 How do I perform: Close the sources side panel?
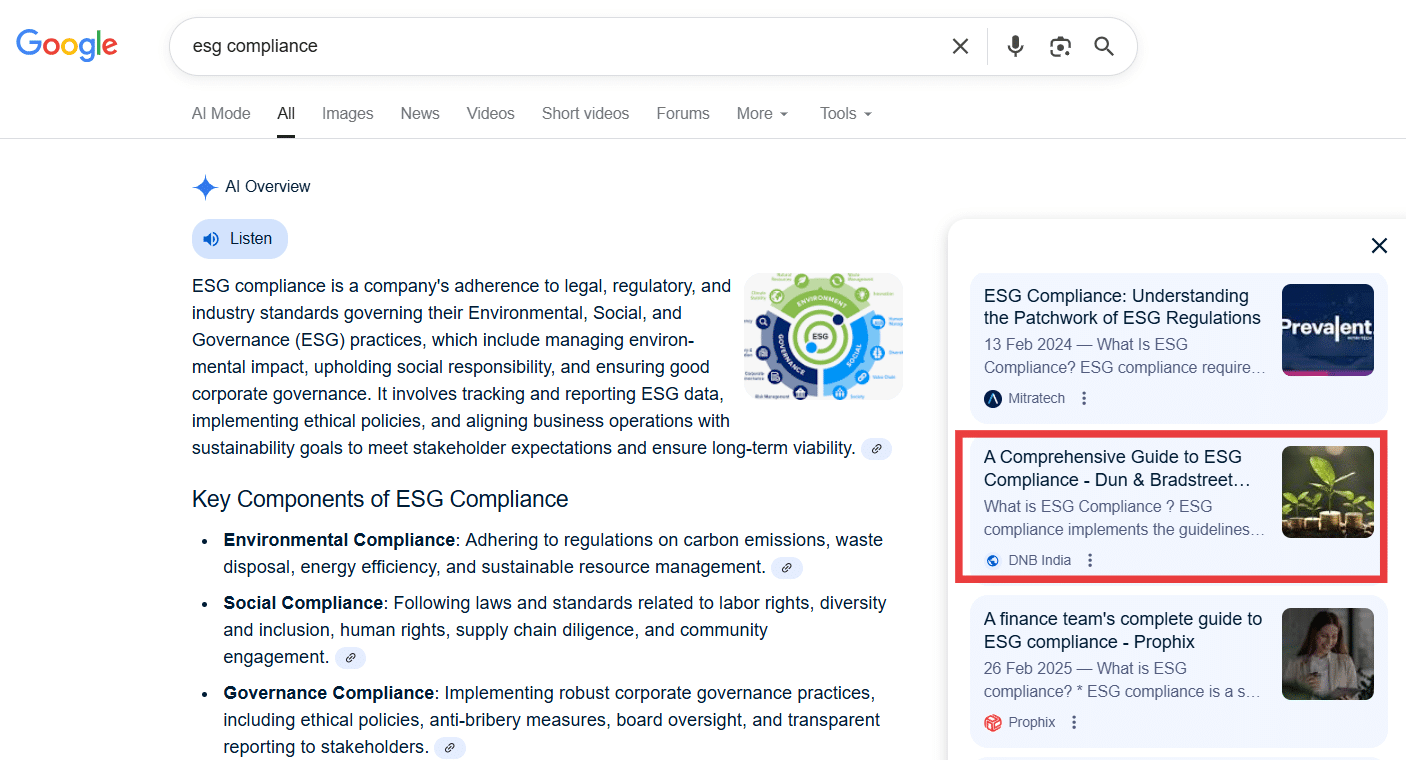(1379, 246)
